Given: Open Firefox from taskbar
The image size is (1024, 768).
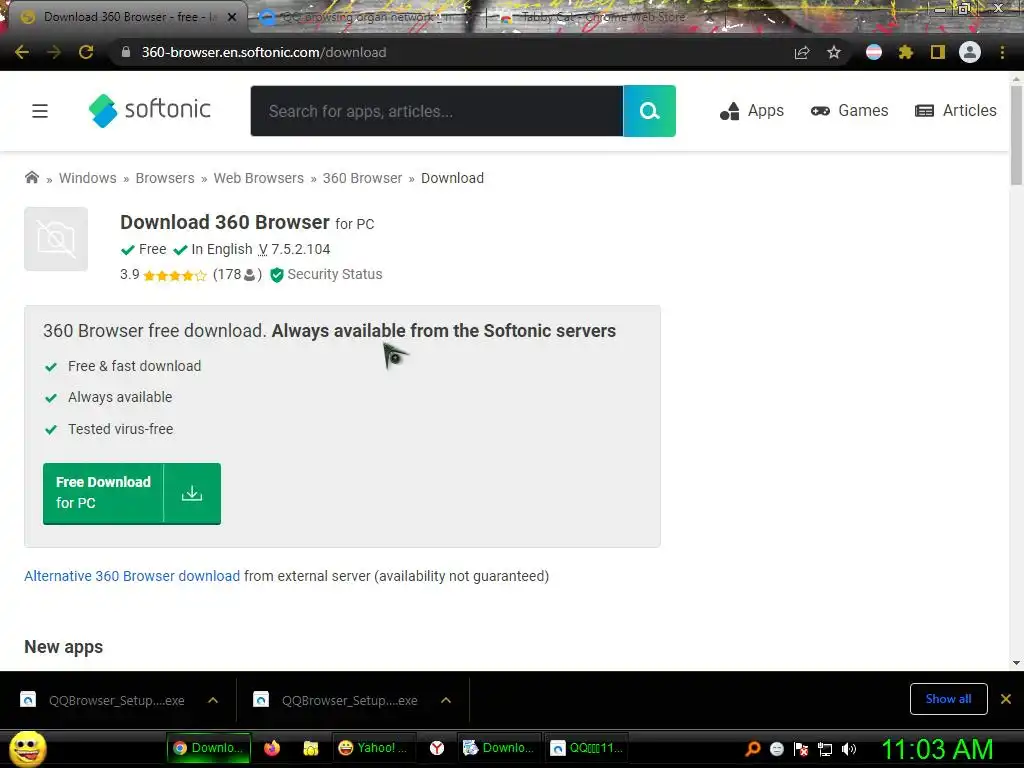Looking at the screenshot, I should [x=272, y=748].
